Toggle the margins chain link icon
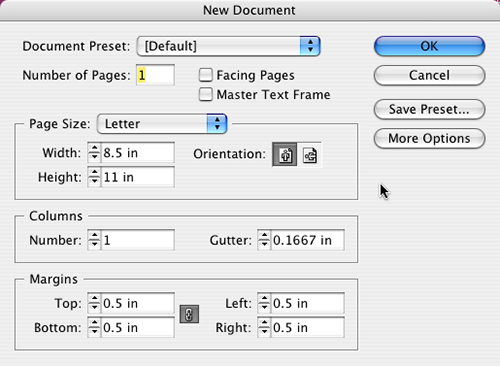Image resolution: width=500 pixels, height=366 pixels. [189, 314]
